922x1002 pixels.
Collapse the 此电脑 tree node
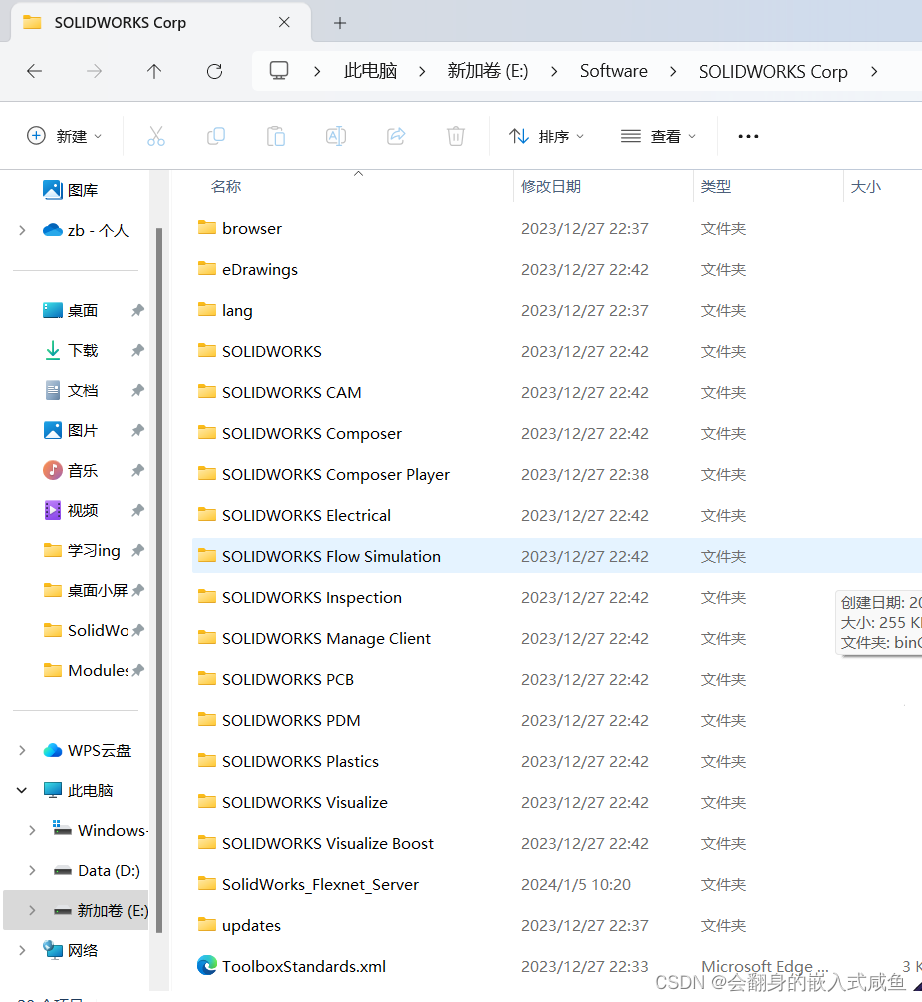(x=22, y=790)
